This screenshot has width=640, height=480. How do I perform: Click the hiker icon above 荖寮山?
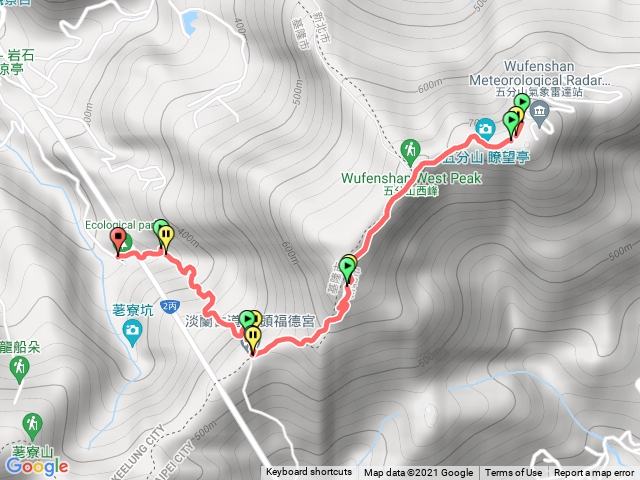[32, 427]
